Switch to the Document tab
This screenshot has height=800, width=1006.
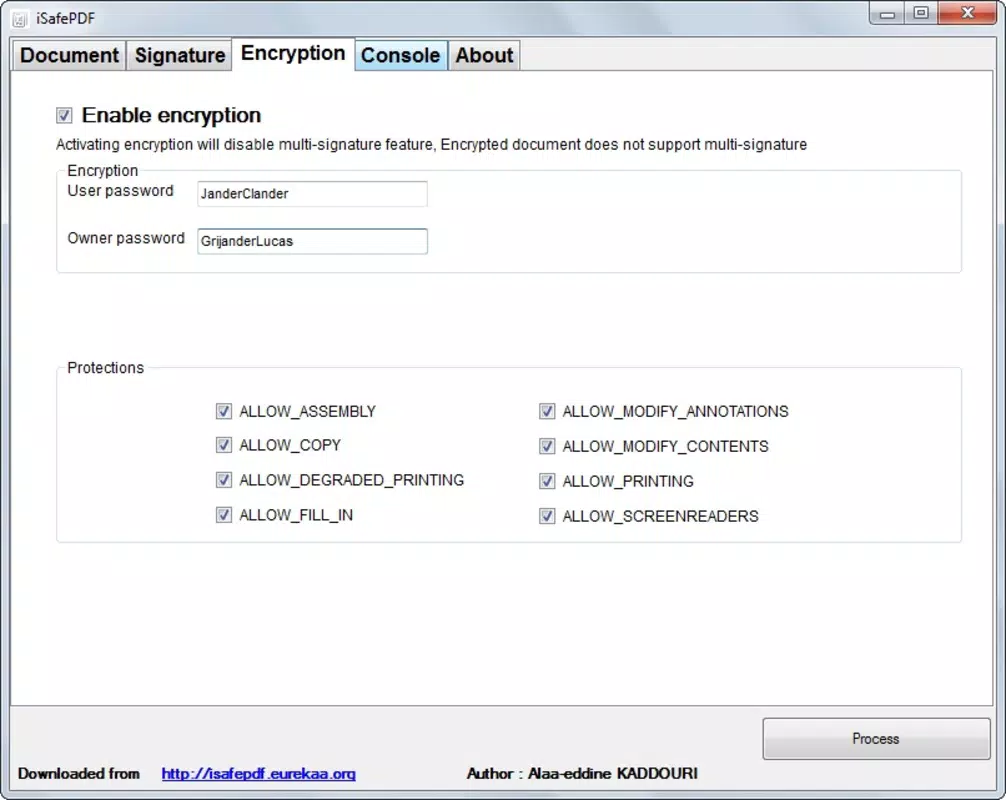69,55
